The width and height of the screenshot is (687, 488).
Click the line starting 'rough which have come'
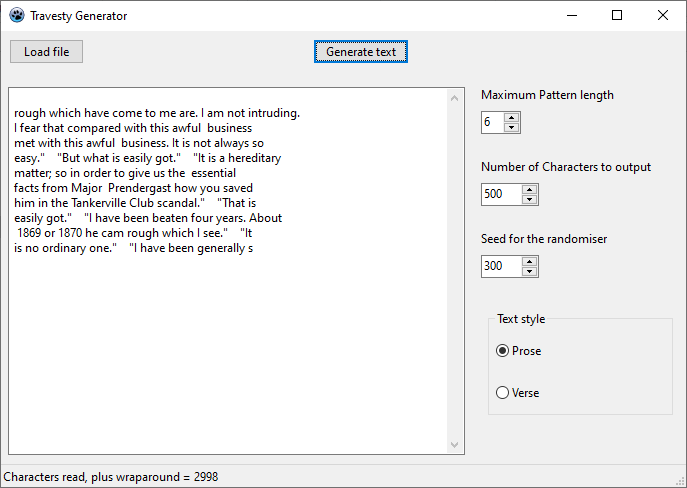click(157, 113)
